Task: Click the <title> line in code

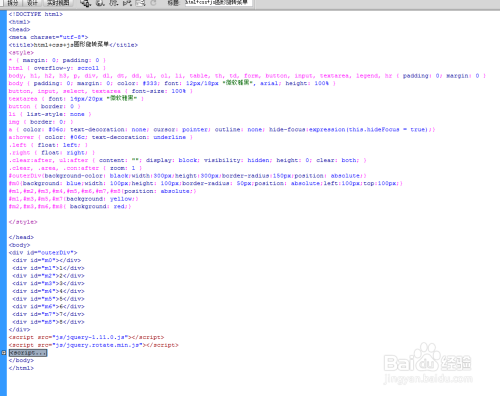Action: tap(73, 44)
